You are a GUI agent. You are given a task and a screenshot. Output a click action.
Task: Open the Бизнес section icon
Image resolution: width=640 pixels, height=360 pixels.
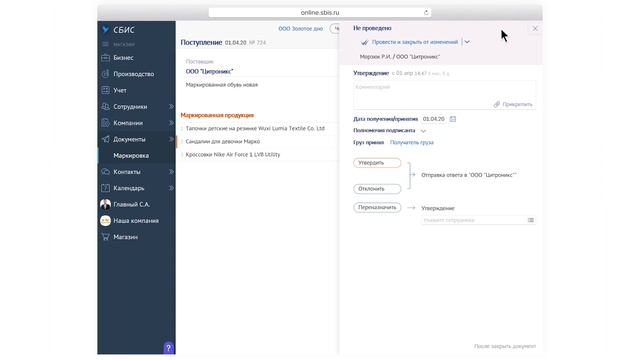[105, 58]
